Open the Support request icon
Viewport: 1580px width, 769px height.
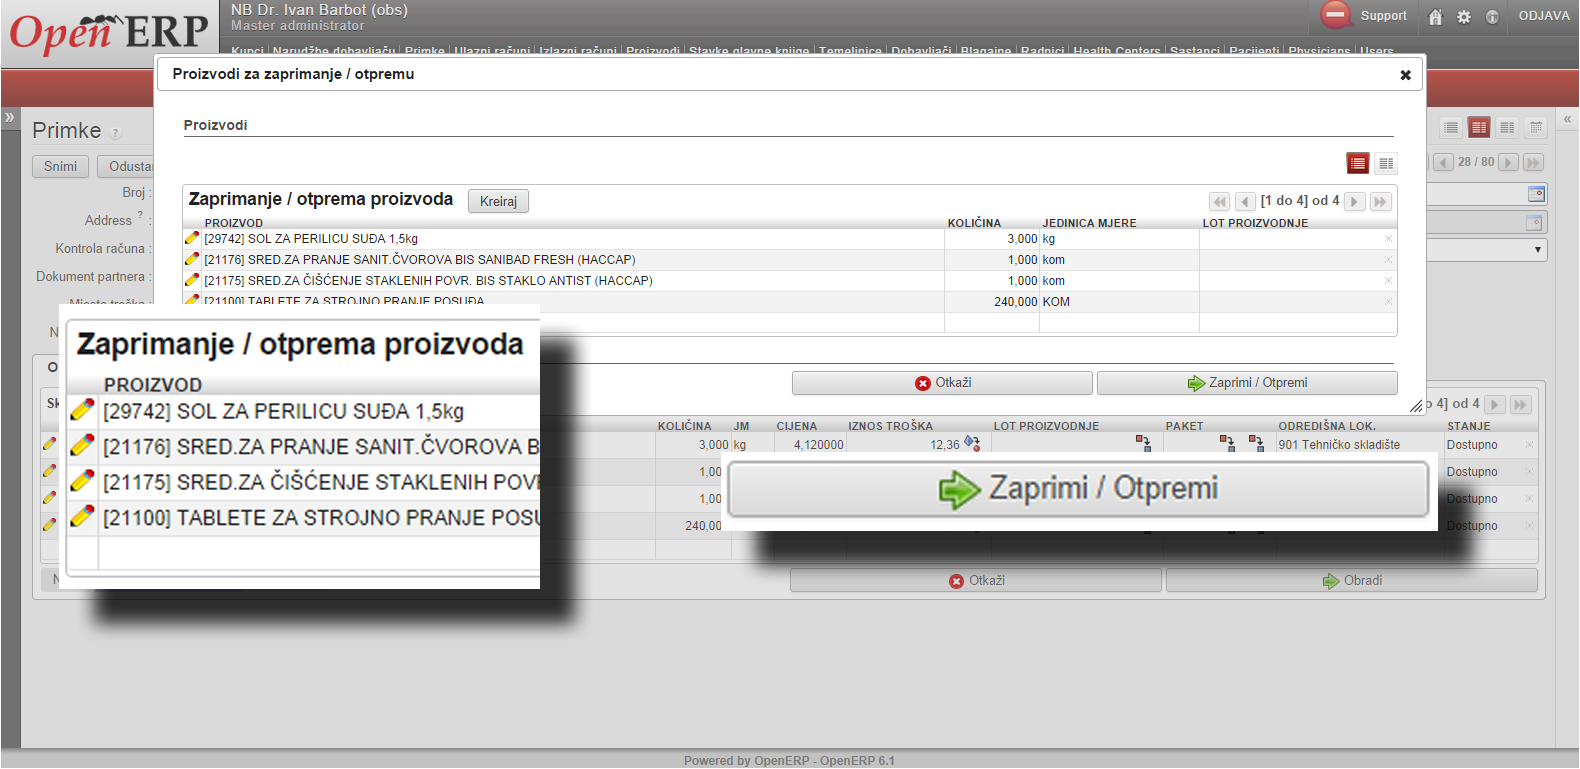pos(1336,15)
